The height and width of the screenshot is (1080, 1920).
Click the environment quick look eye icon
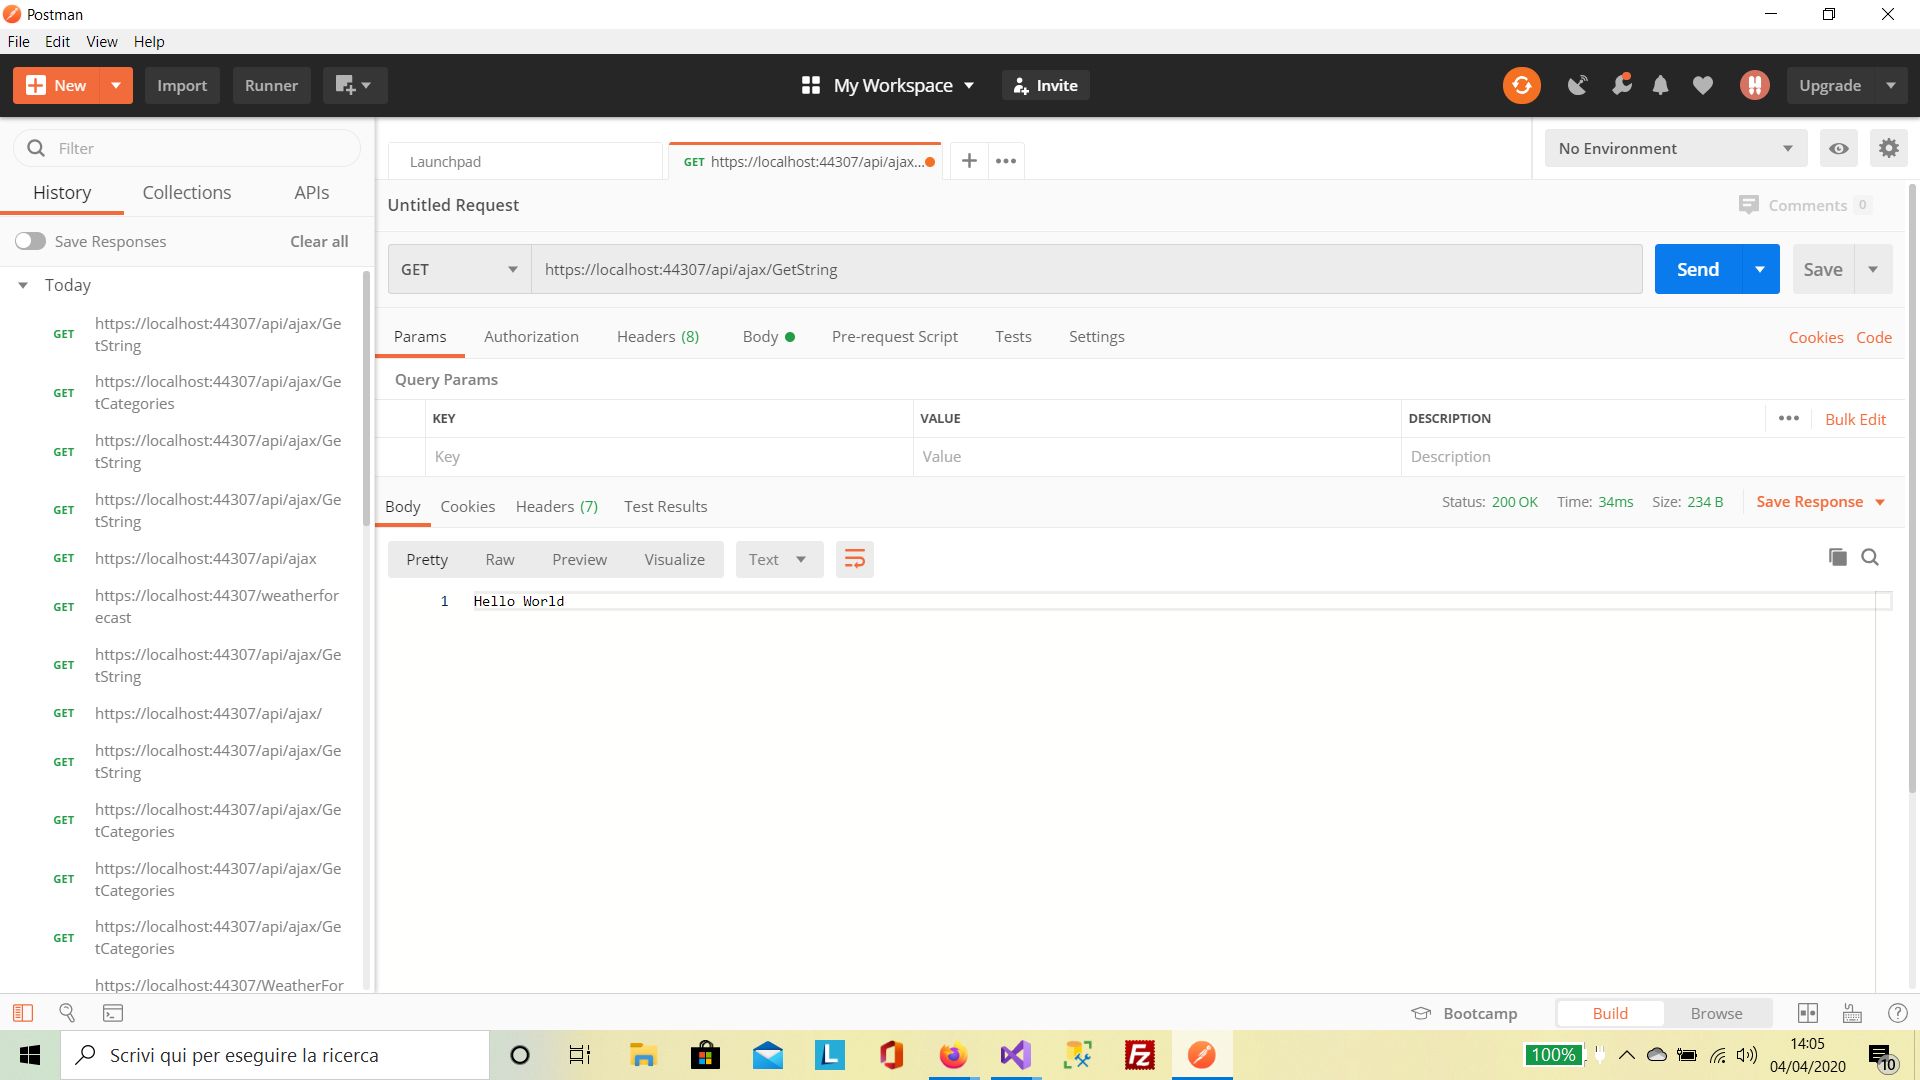coord(1838,148)
